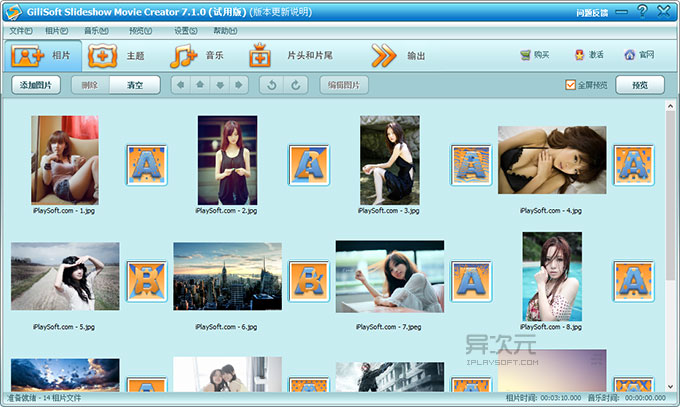Click the 删除 button

[x=90, y=85]
